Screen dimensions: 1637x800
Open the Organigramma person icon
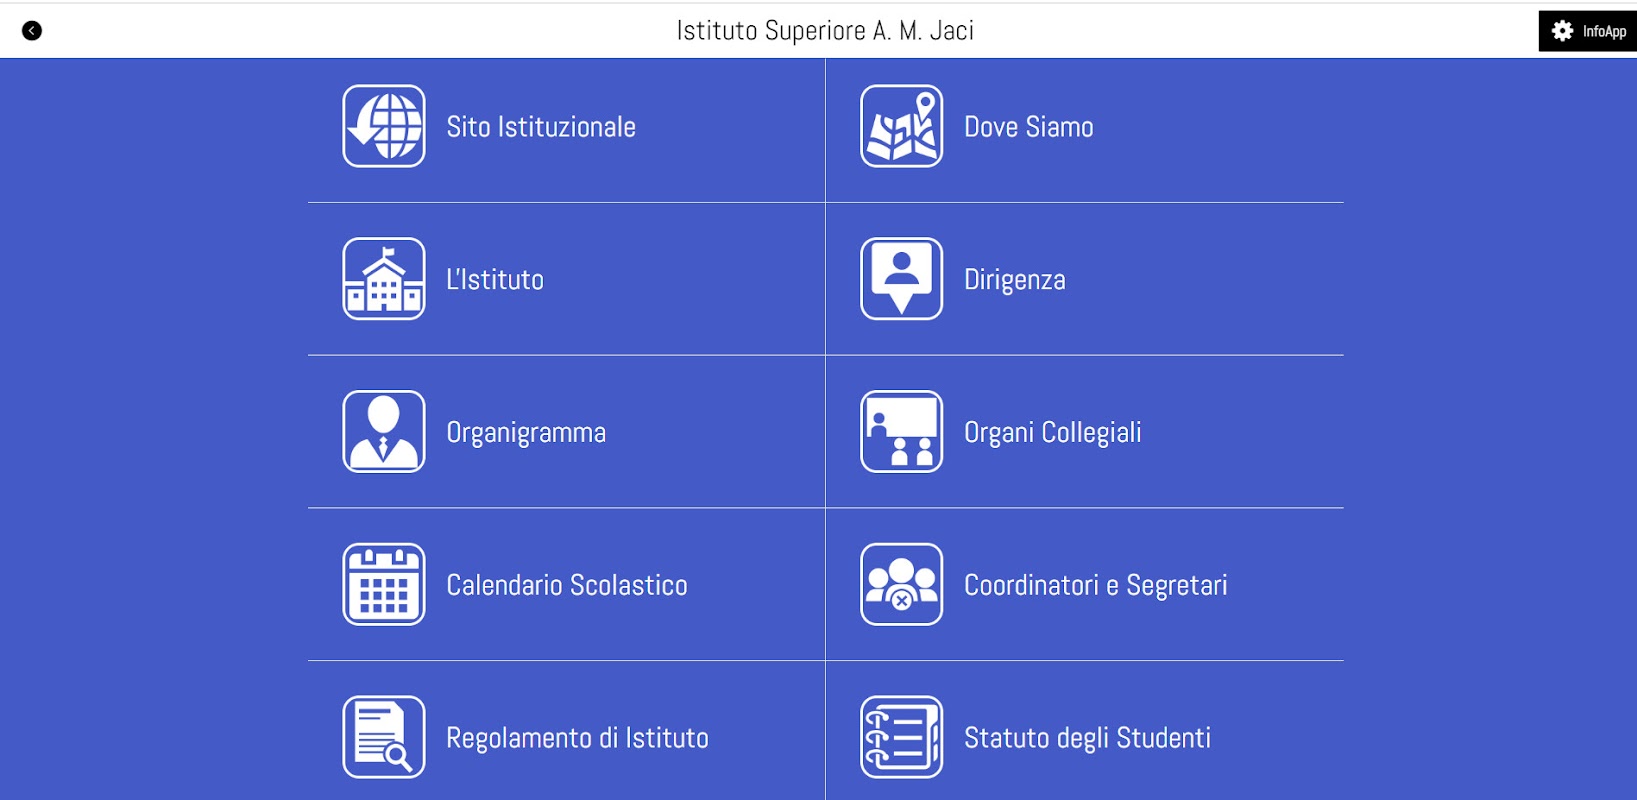[384, 432]
